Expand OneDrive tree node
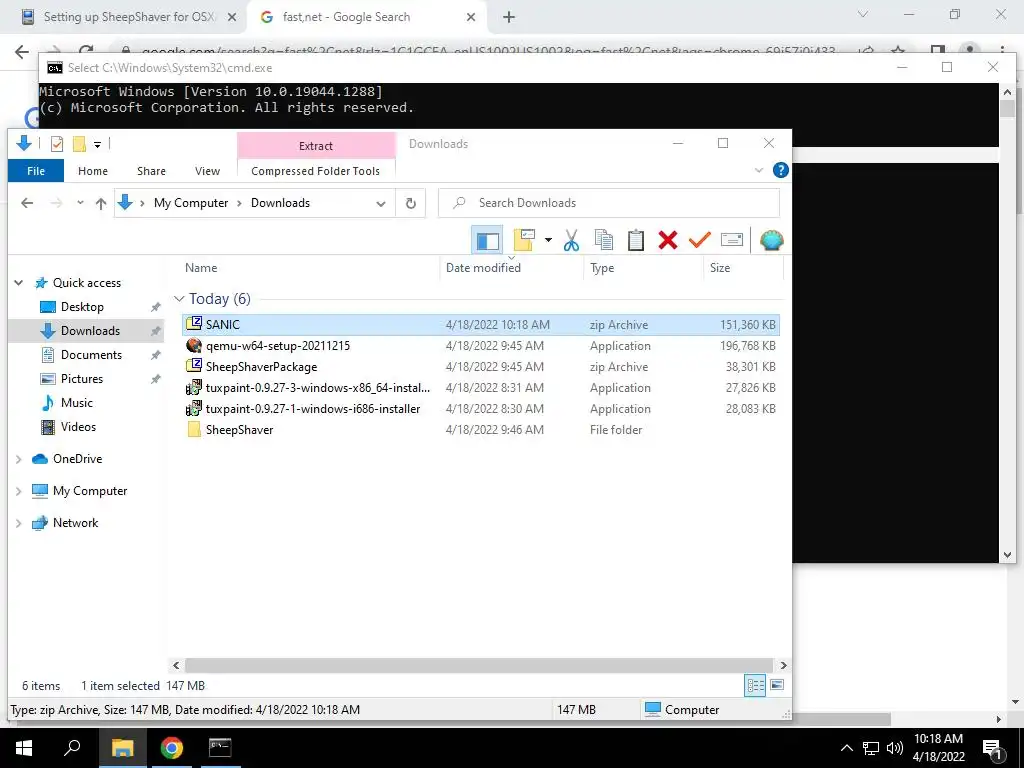The image size is (1024, 768). pos(18,459)
